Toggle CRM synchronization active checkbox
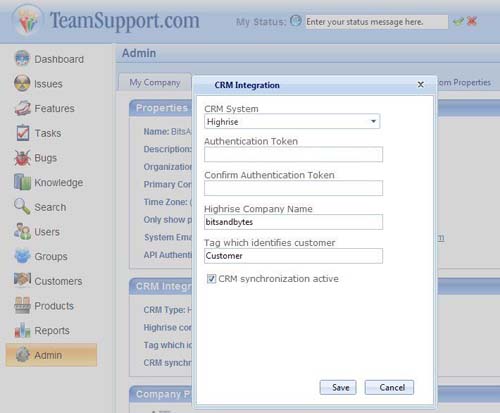Image resolution: width=500 pixels, height=413 pixels. (x=211, y=278)
